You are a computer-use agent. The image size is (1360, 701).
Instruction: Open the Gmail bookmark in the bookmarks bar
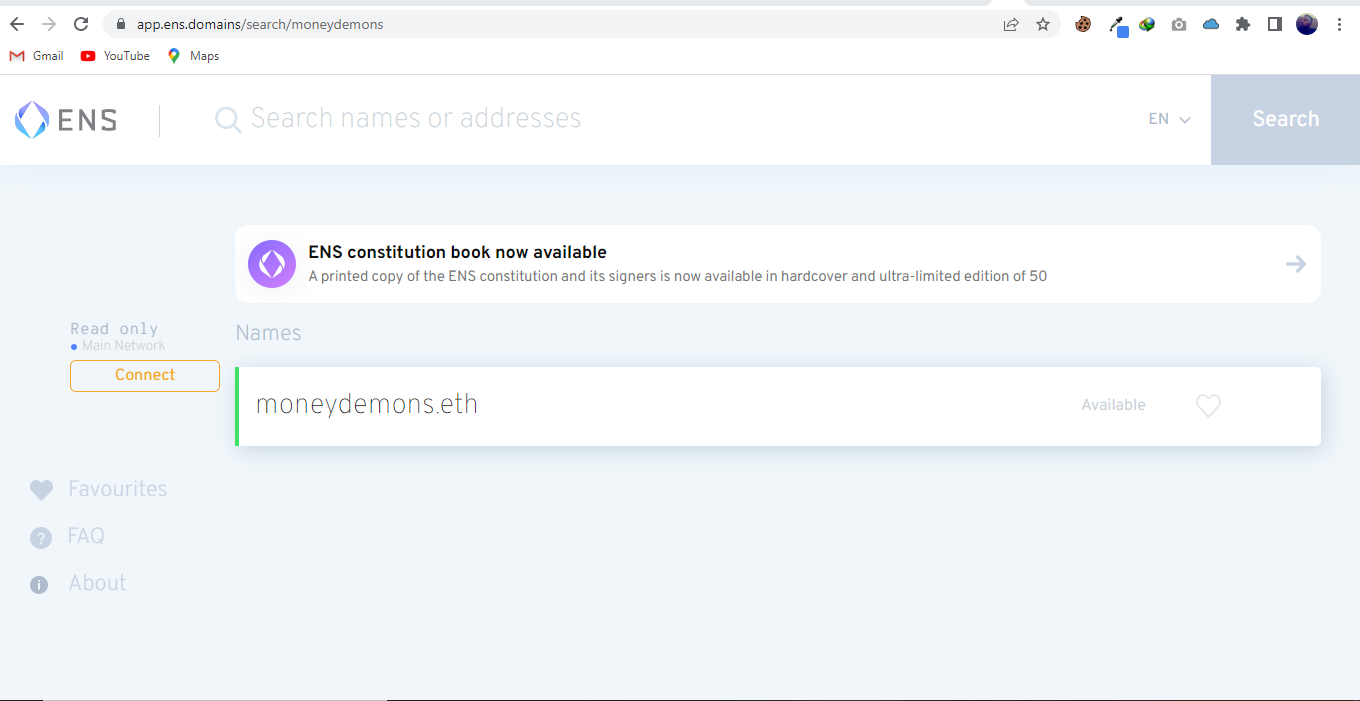(x=36, y=56)
